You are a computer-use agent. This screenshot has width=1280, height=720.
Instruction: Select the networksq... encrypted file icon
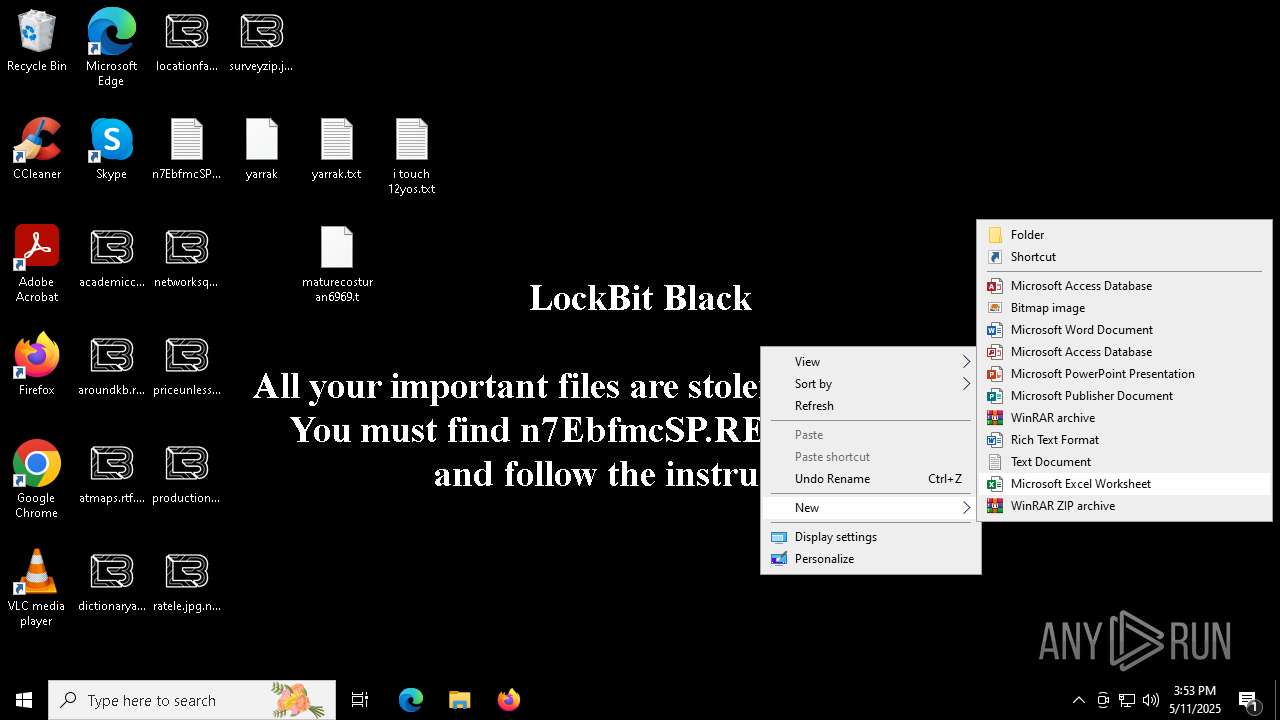[x=186, y=258]
